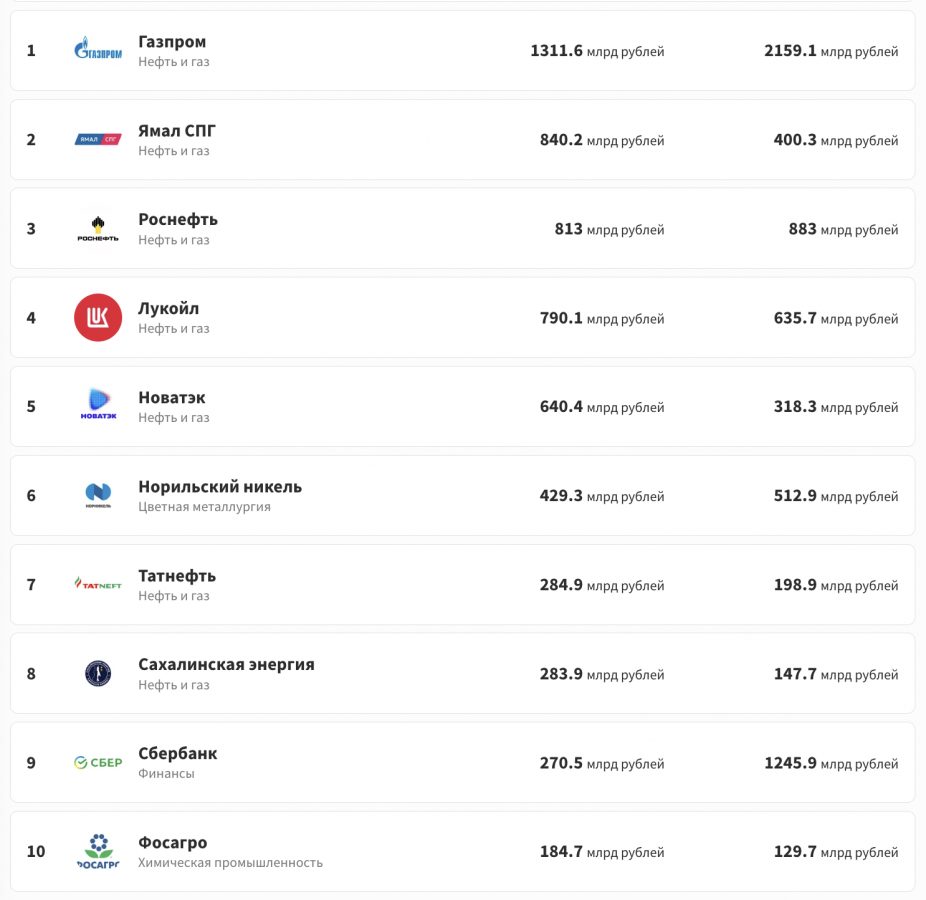Click the Yamal SPG logo icon
Screen dimensions: 926x900
pyautogui.click(x=98, y=139)
